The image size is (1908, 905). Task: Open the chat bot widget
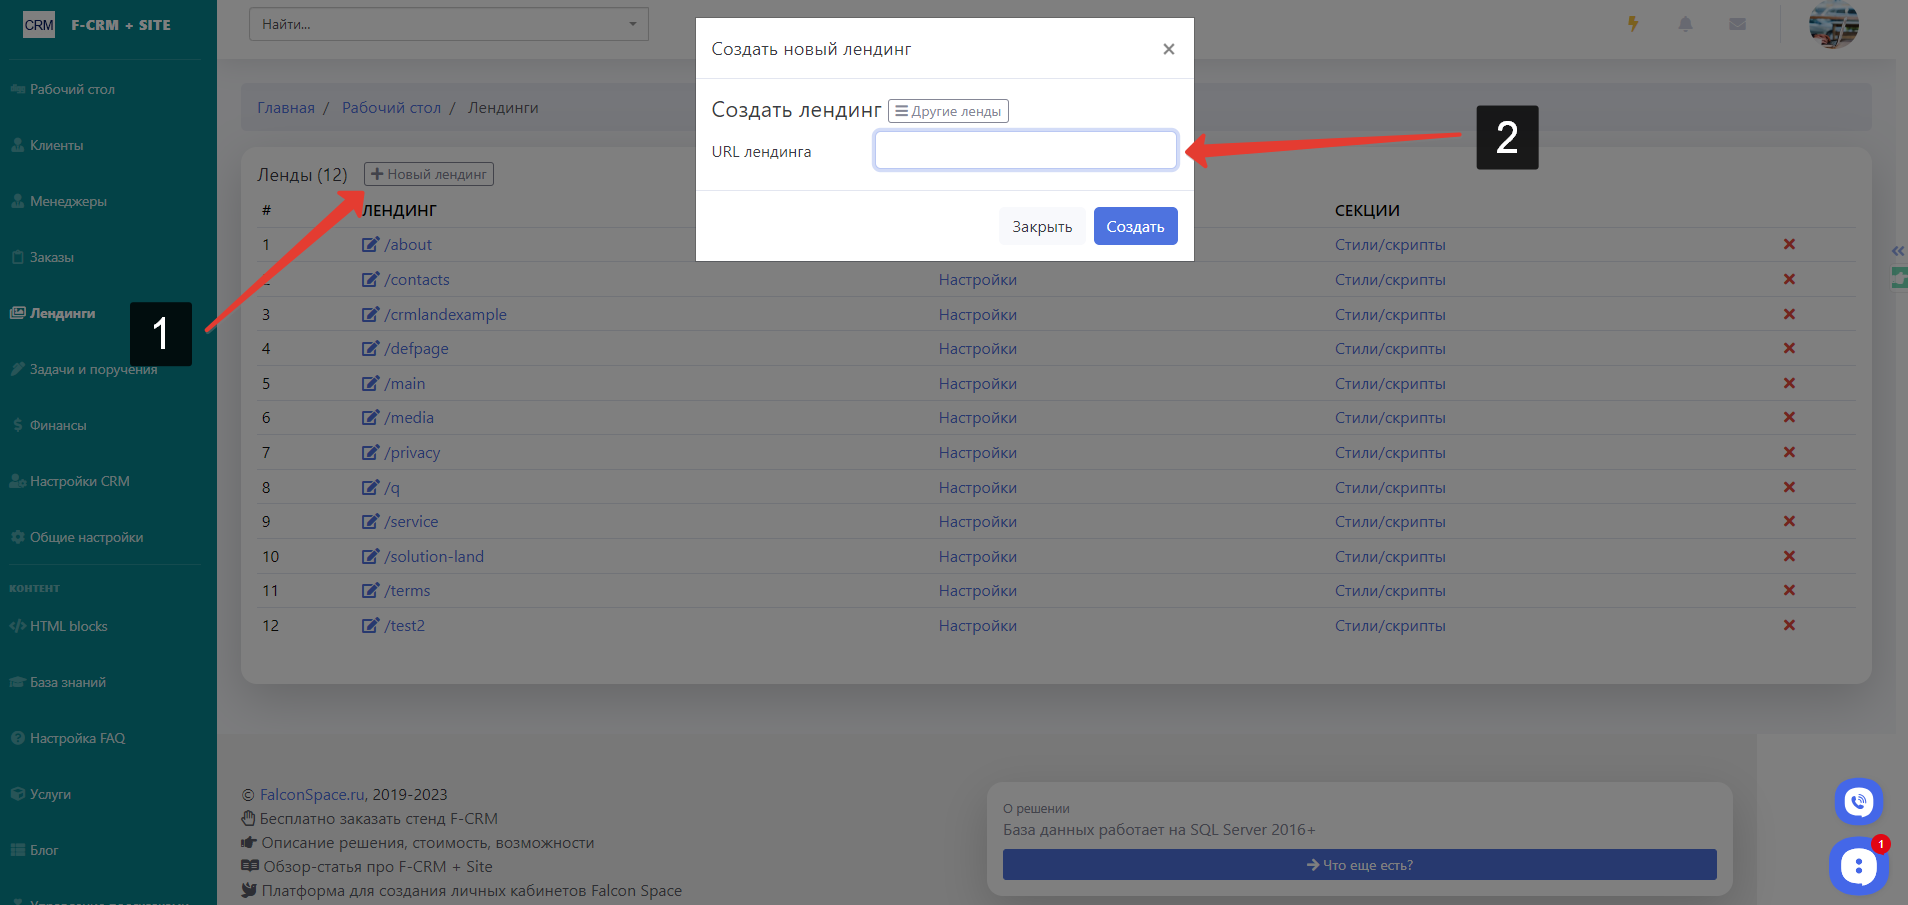(1857, 866)
